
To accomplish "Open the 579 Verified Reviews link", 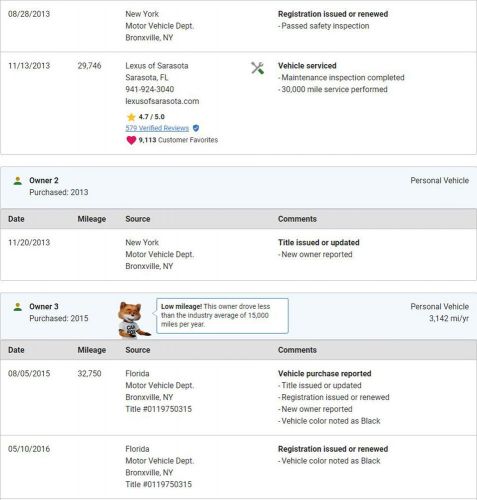I will click(157, 128).
